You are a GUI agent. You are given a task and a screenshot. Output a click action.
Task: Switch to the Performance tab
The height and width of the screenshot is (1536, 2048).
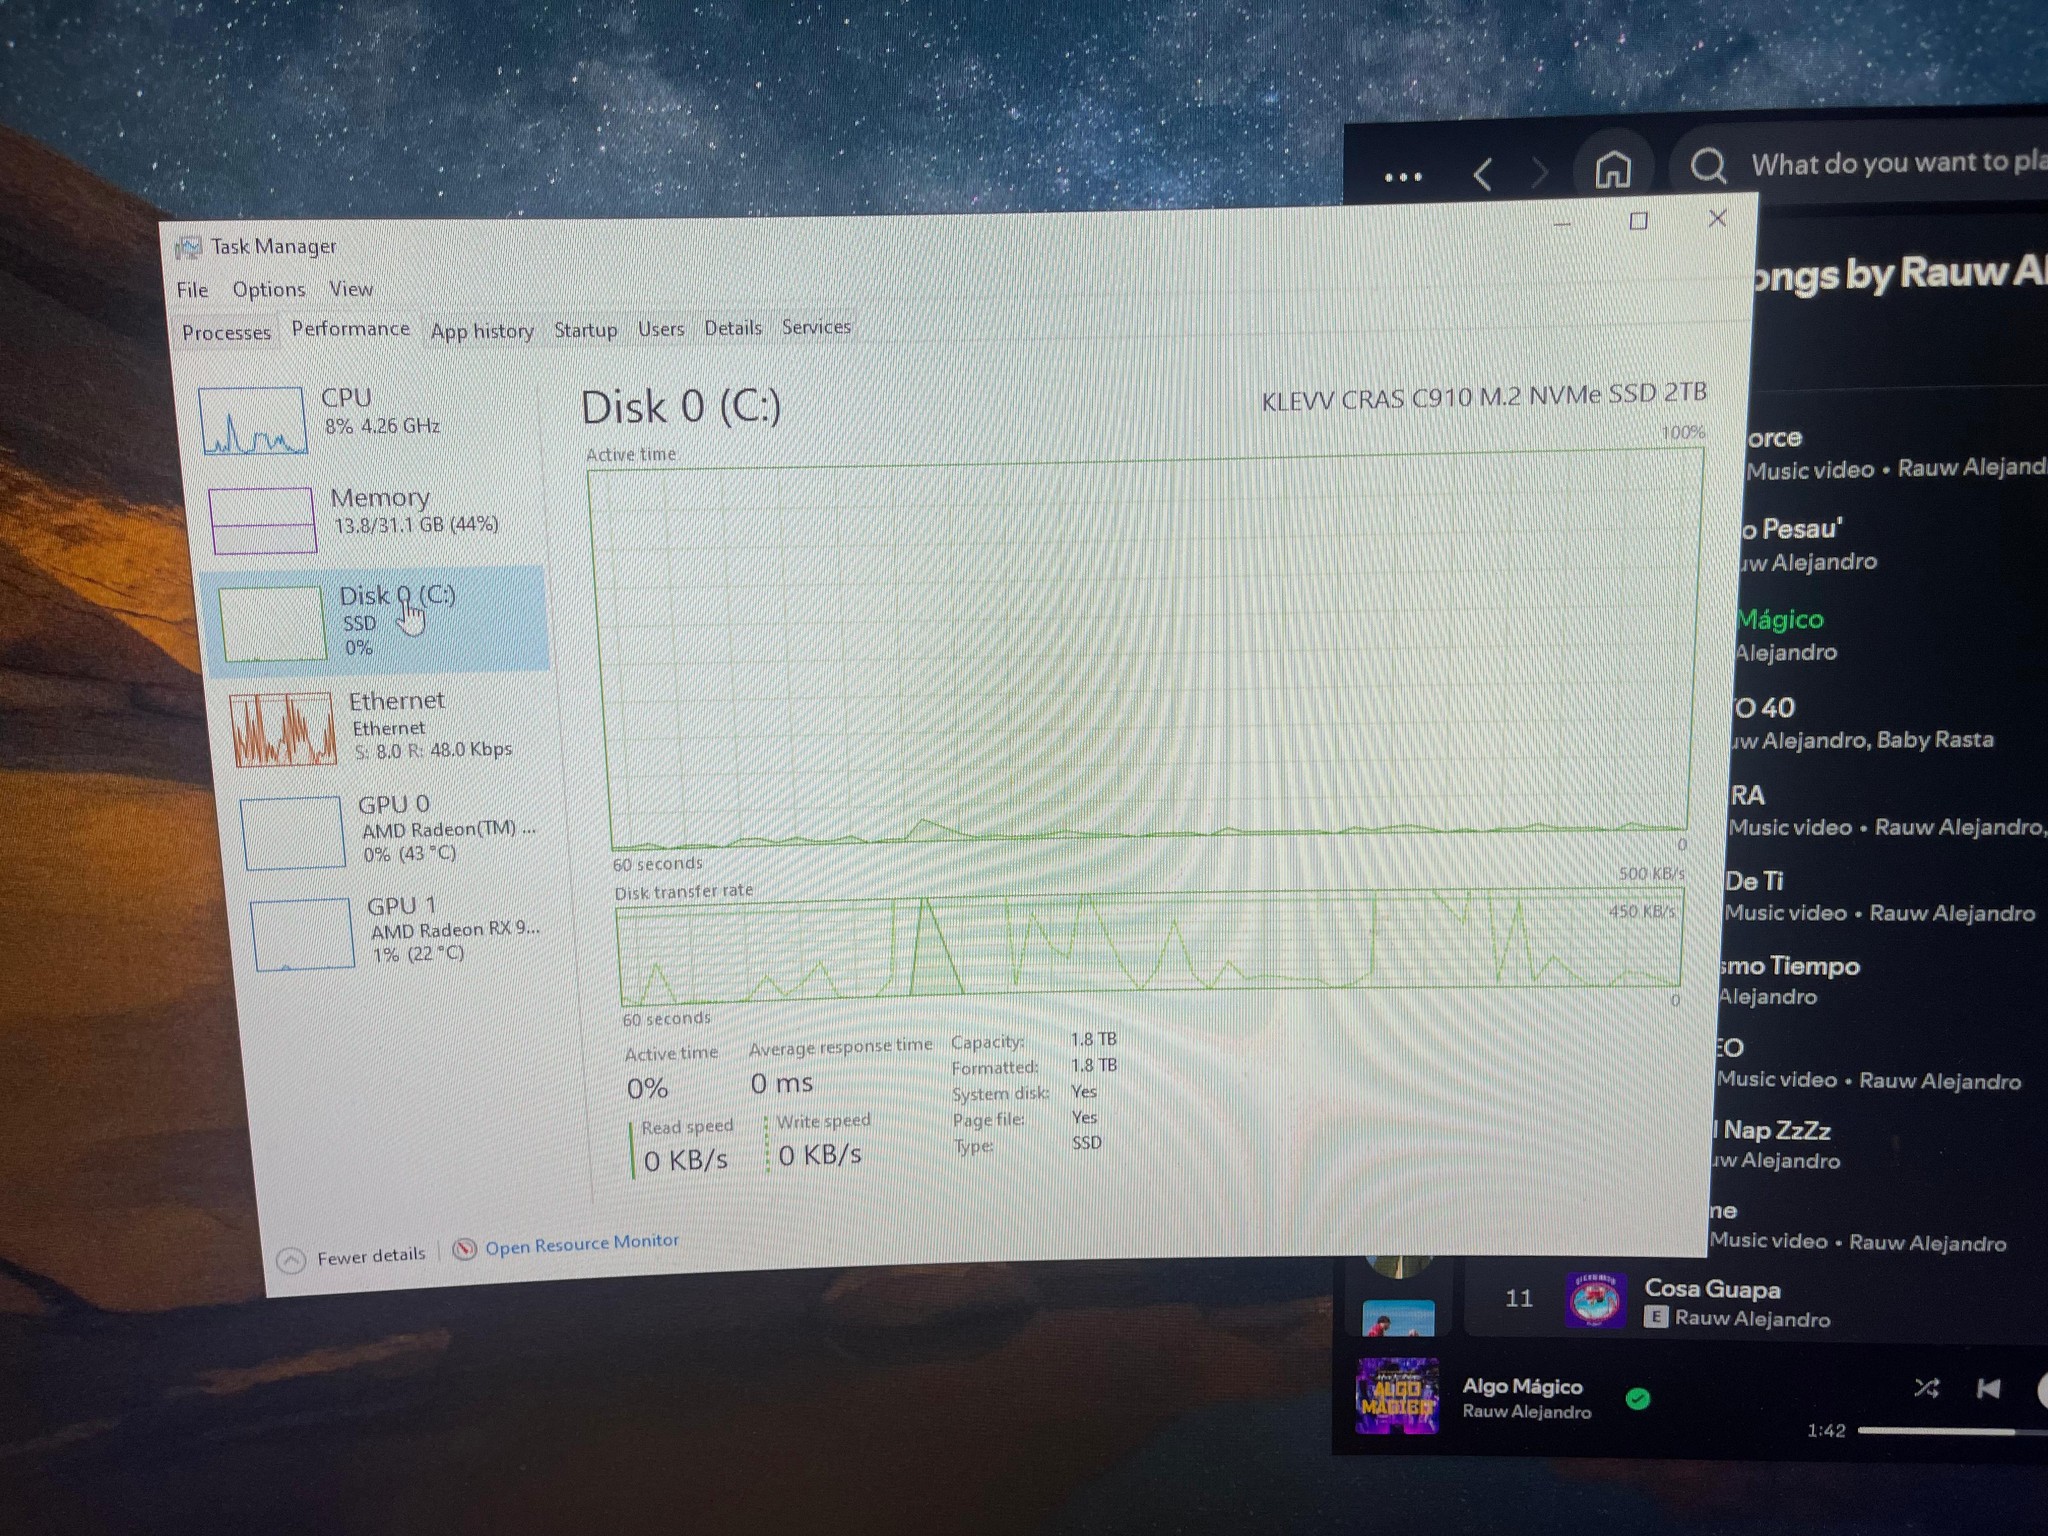[350, 329]
